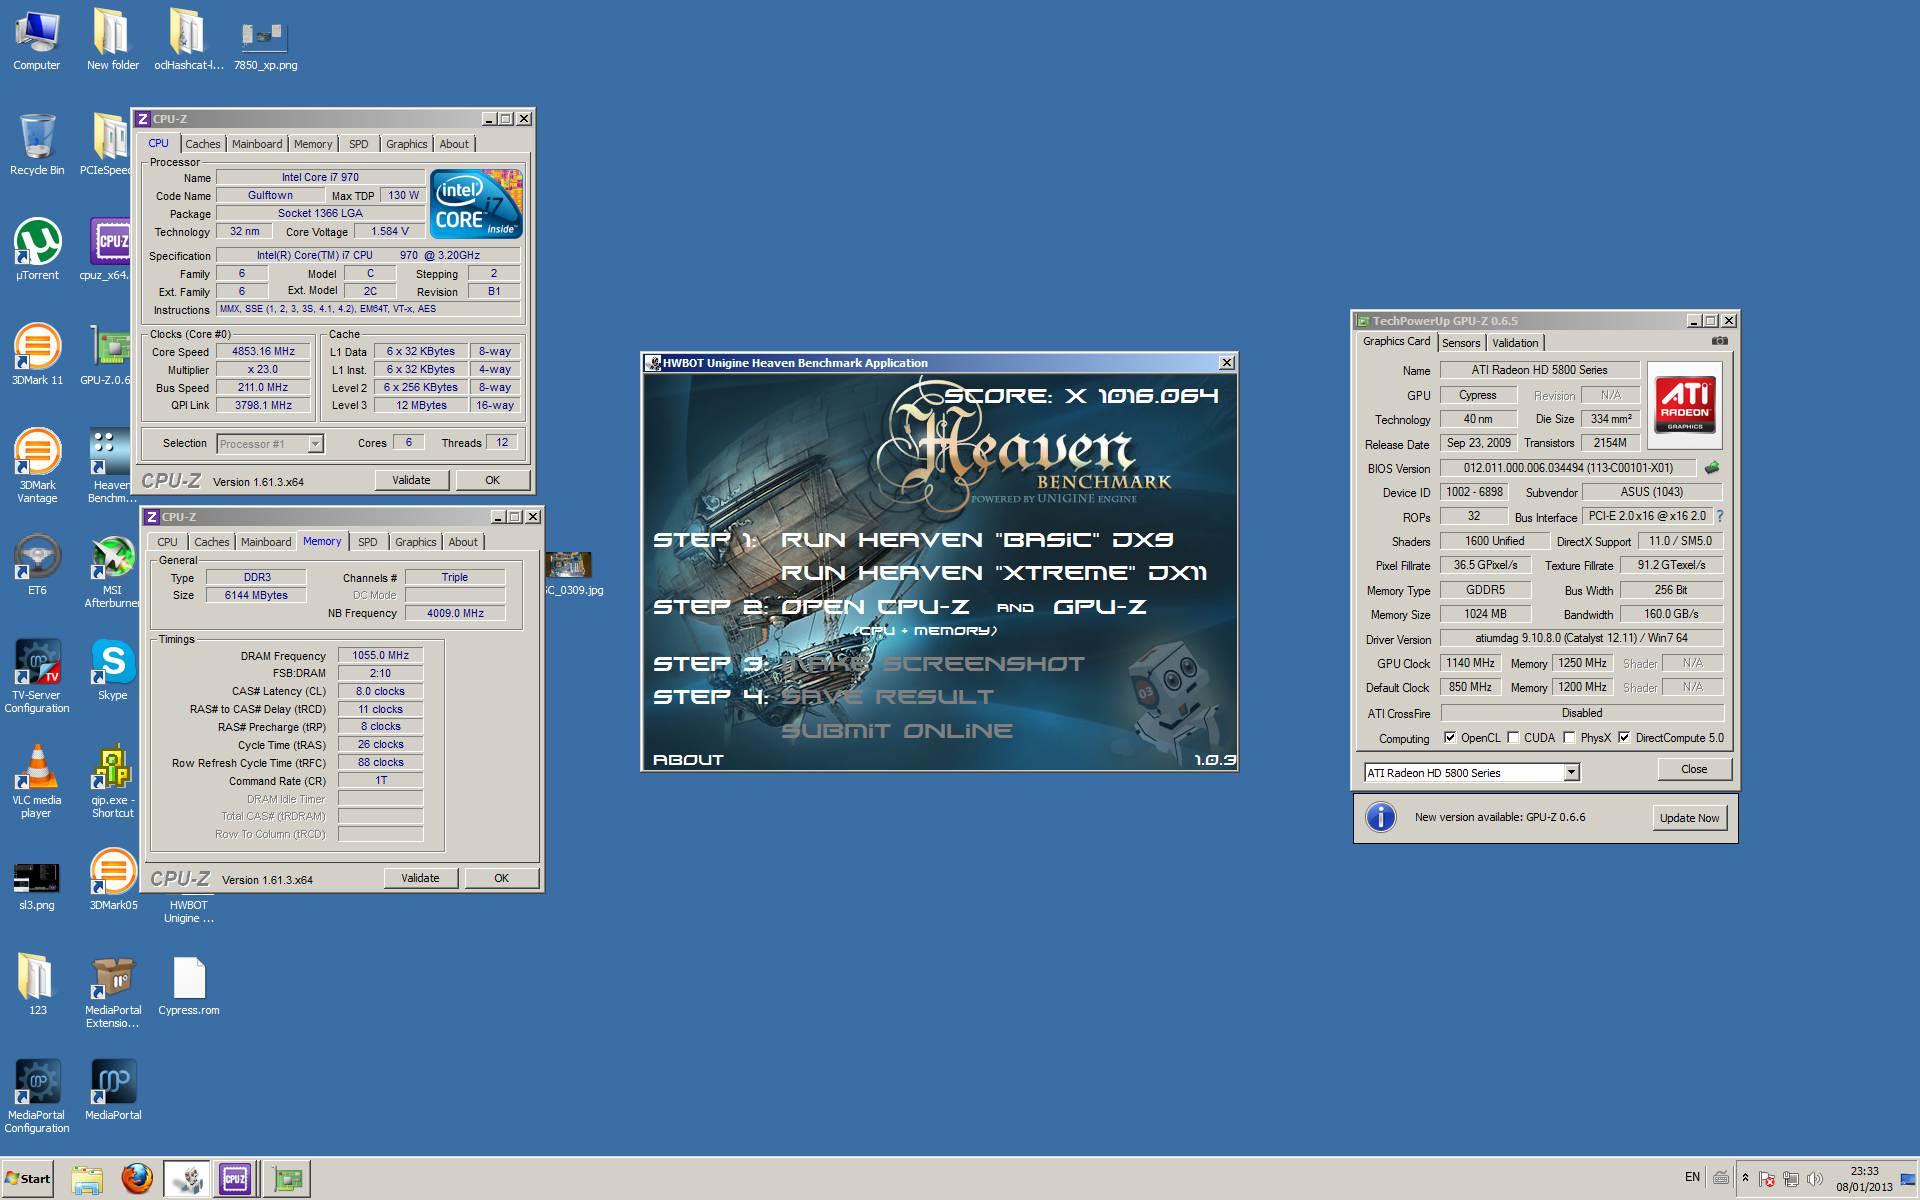Open the oclHashcat folder icon
The width and height of the screenshot is (1920, 1200).
pyautogui.click(x=188, y=40)
